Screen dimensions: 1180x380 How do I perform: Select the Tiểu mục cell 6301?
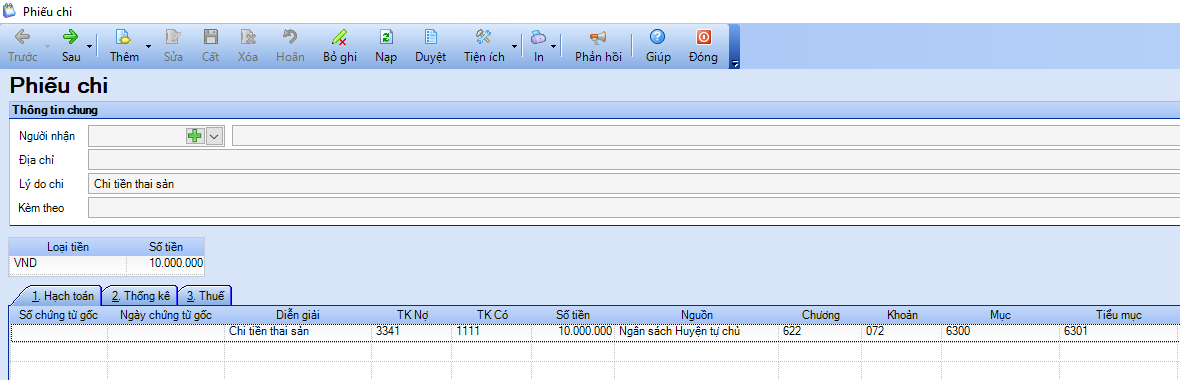[1119, 331]
